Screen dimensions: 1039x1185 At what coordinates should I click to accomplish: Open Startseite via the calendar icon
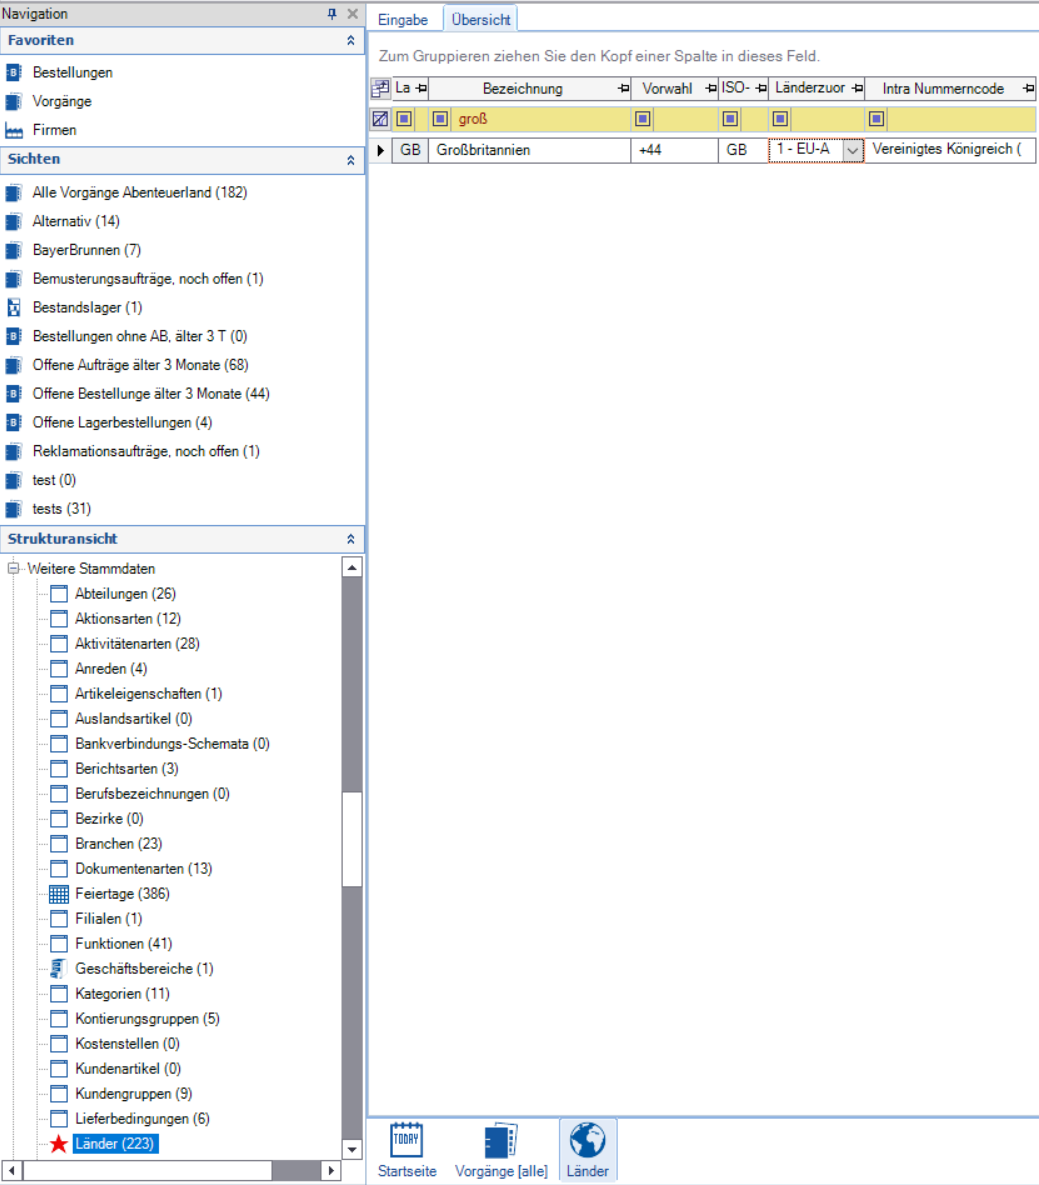[406, 1140]
